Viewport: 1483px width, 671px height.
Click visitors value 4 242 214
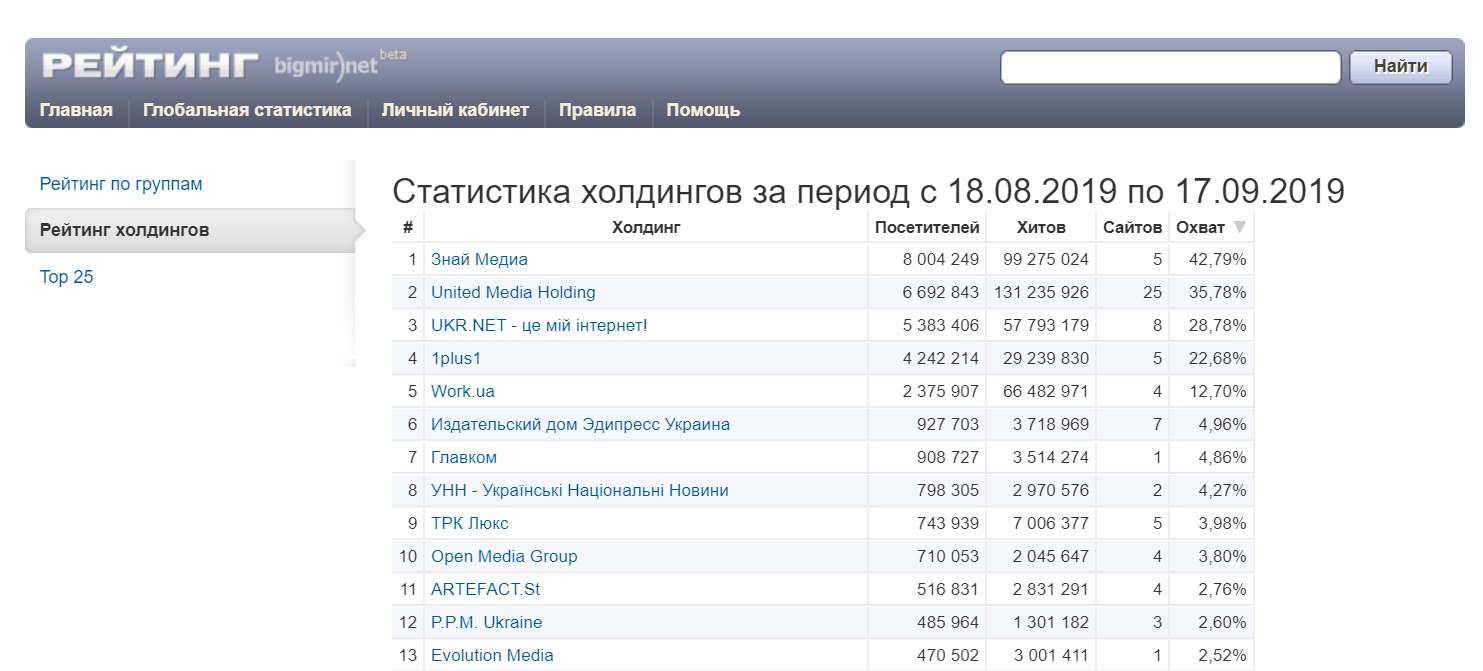[941, 358]
